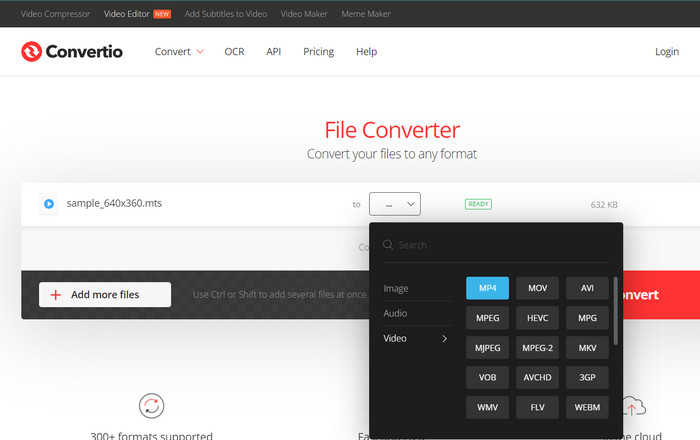Viewport: 700px width, 440px height.
Task: Choose AVI format
Action: pos(588,288)
